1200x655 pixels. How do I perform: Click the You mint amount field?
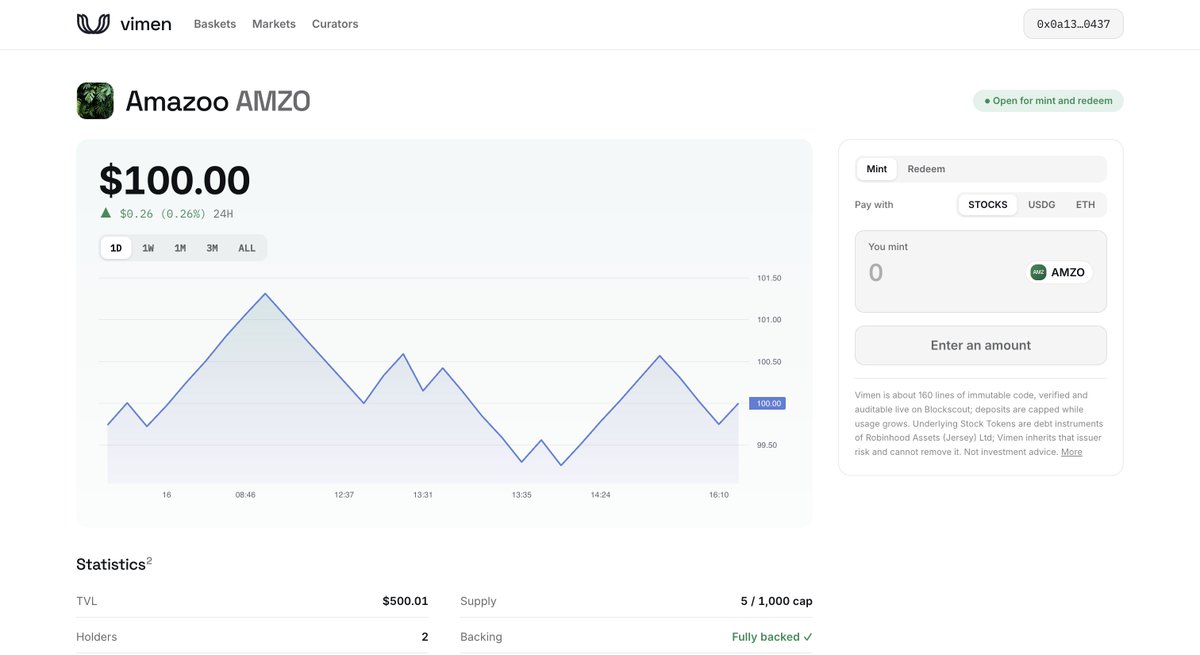tap(940, 273)
